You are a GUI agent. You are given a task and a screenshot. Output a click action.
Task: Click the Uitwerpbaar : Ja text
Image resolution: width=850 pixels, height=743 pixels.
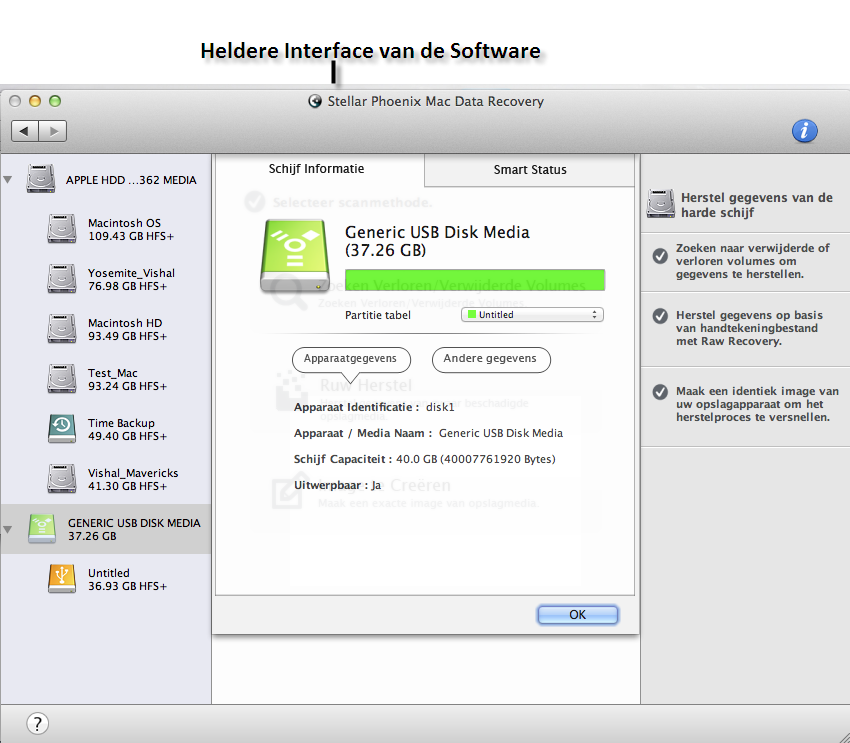(x=338, y=486)
